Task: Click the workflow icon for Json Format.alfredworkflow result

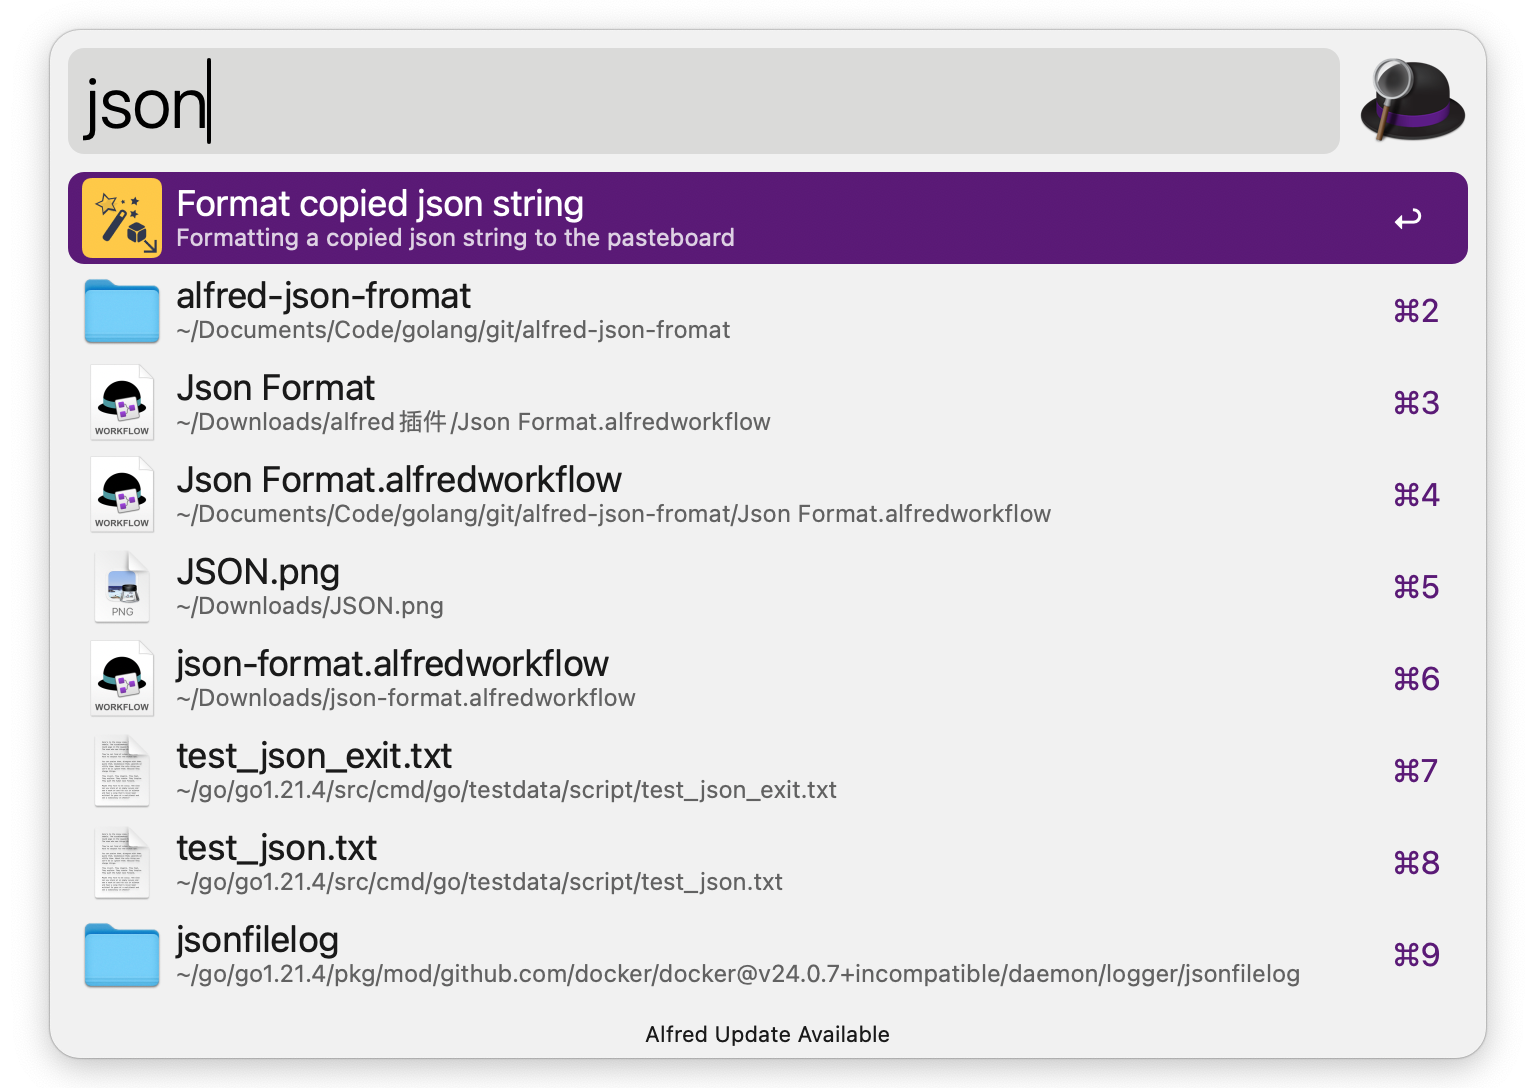Action: (122, 494)
